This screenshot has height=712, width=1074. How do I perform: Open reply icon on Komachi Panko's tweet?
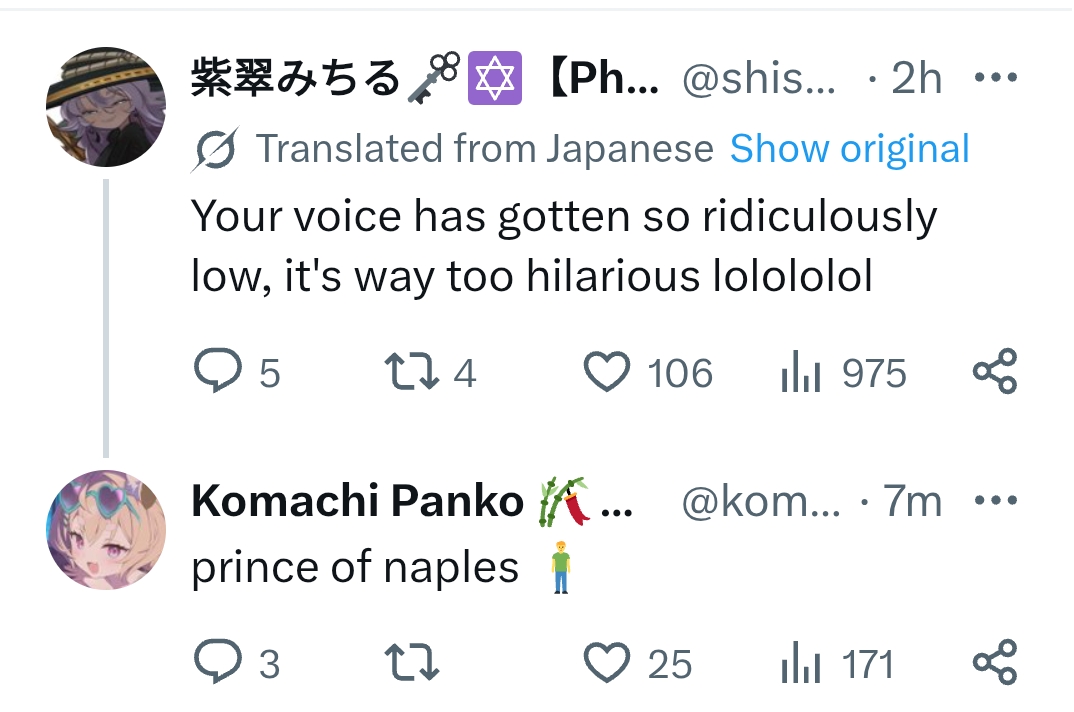[213, 663]
